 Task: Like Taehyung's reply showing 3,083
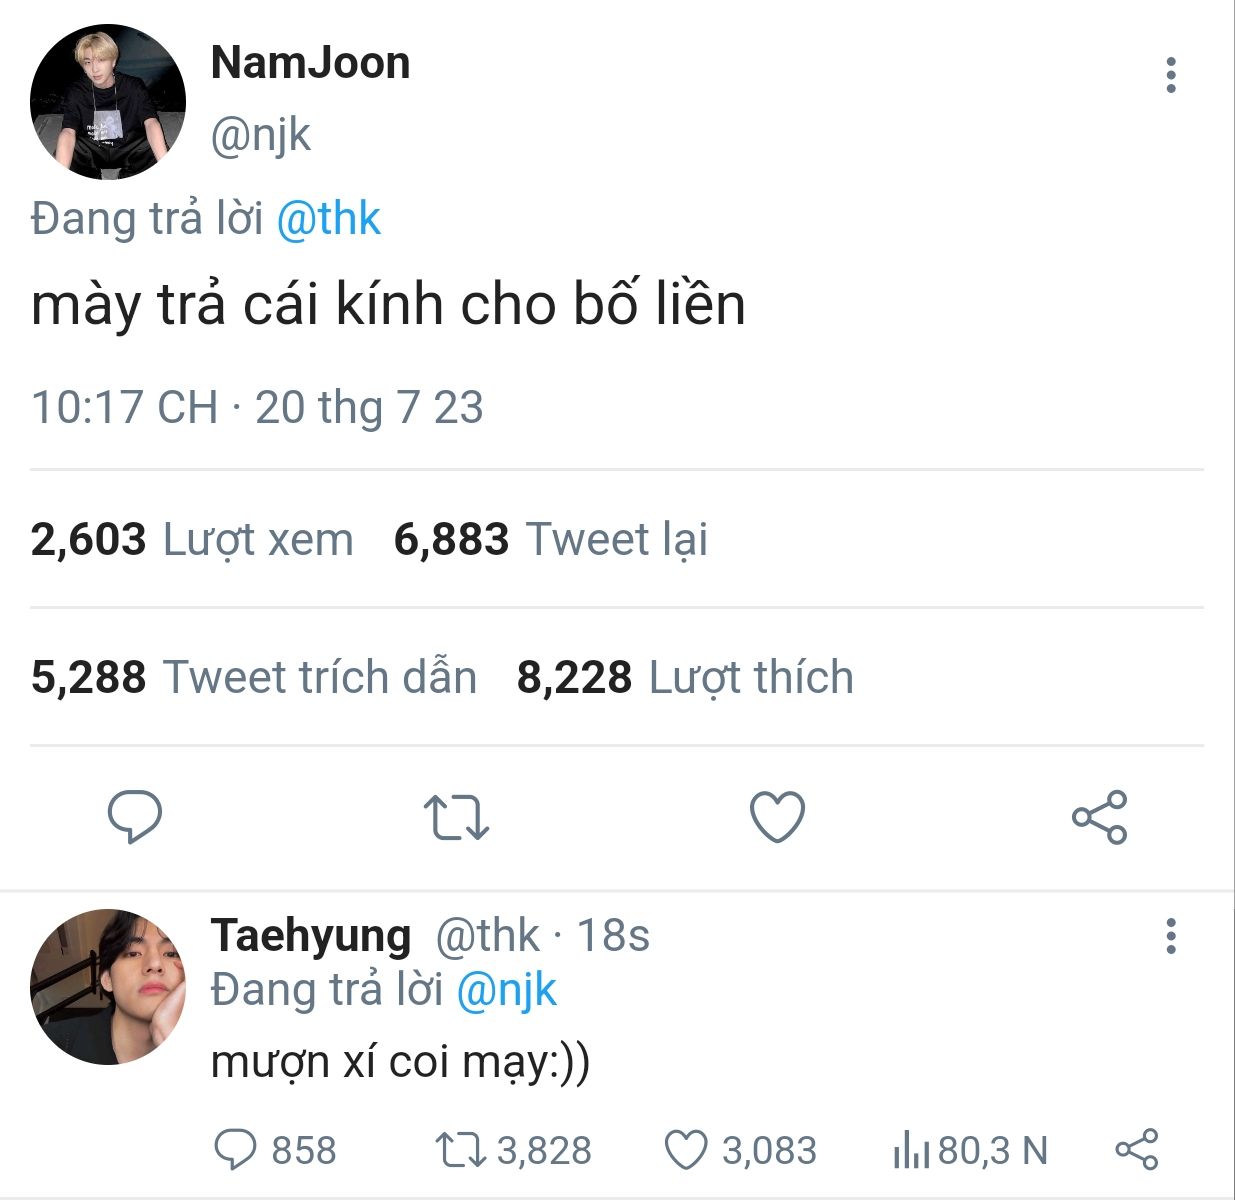tap(686, 1150)
